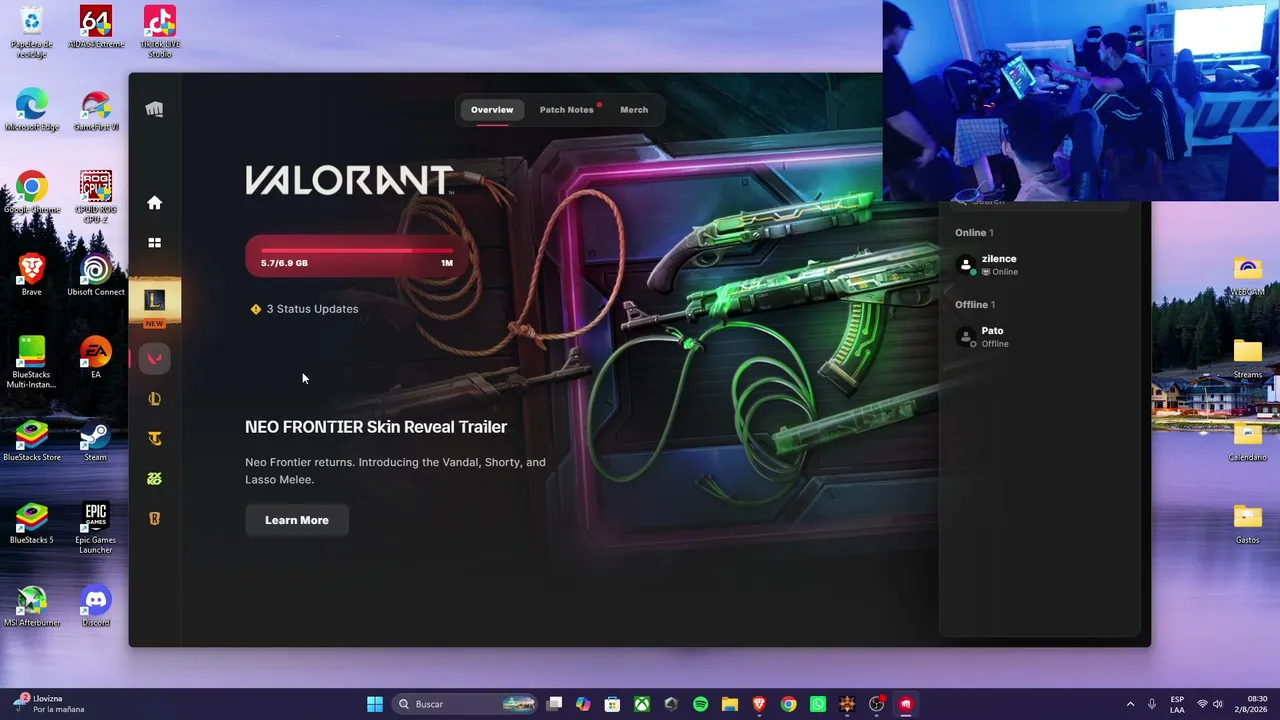Select the Steam desktop shortcut
The image size is (1280, 720).
pyautogui.click(x=96, y=441)
